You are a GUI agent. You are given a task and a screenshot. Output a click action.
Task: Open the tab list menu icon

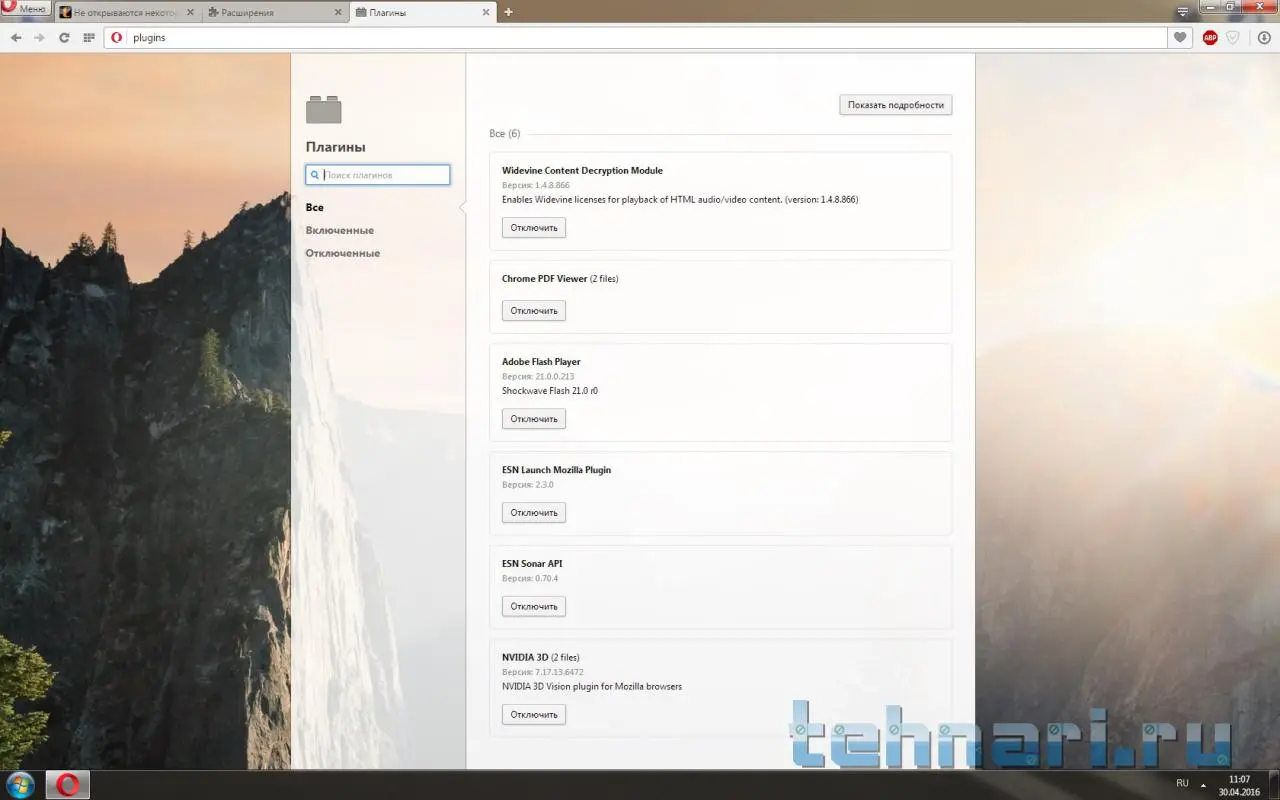[1183, 12]
